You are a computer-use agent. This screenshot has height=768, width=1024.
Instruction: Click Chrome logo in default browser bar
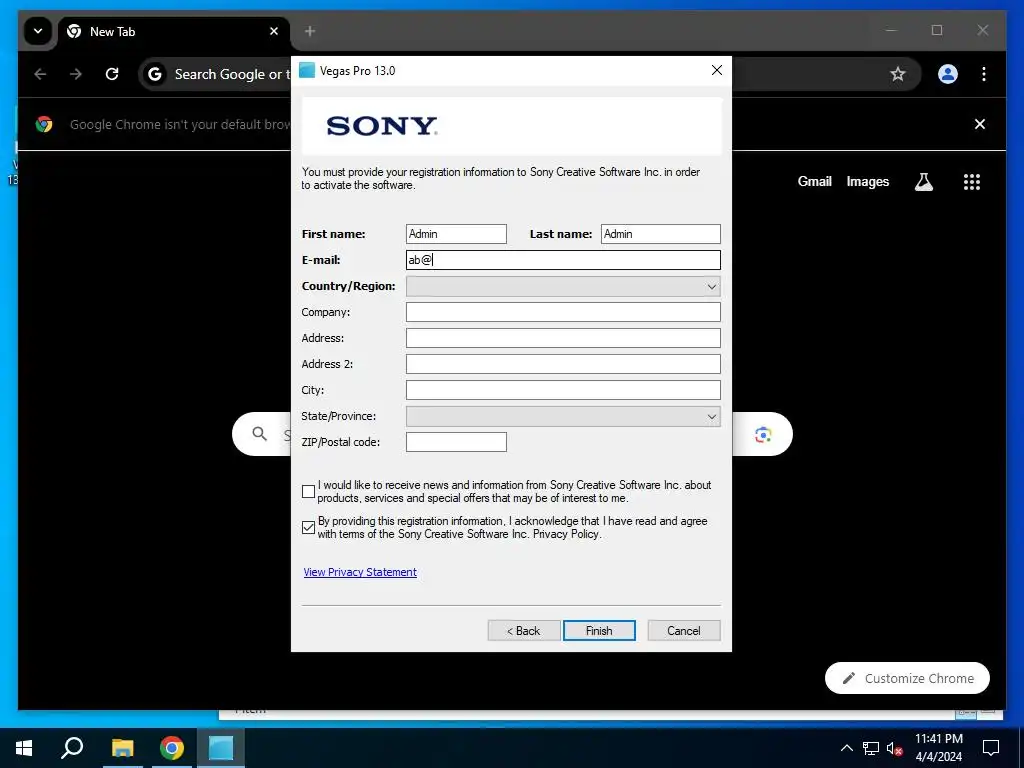click(44, 124)
